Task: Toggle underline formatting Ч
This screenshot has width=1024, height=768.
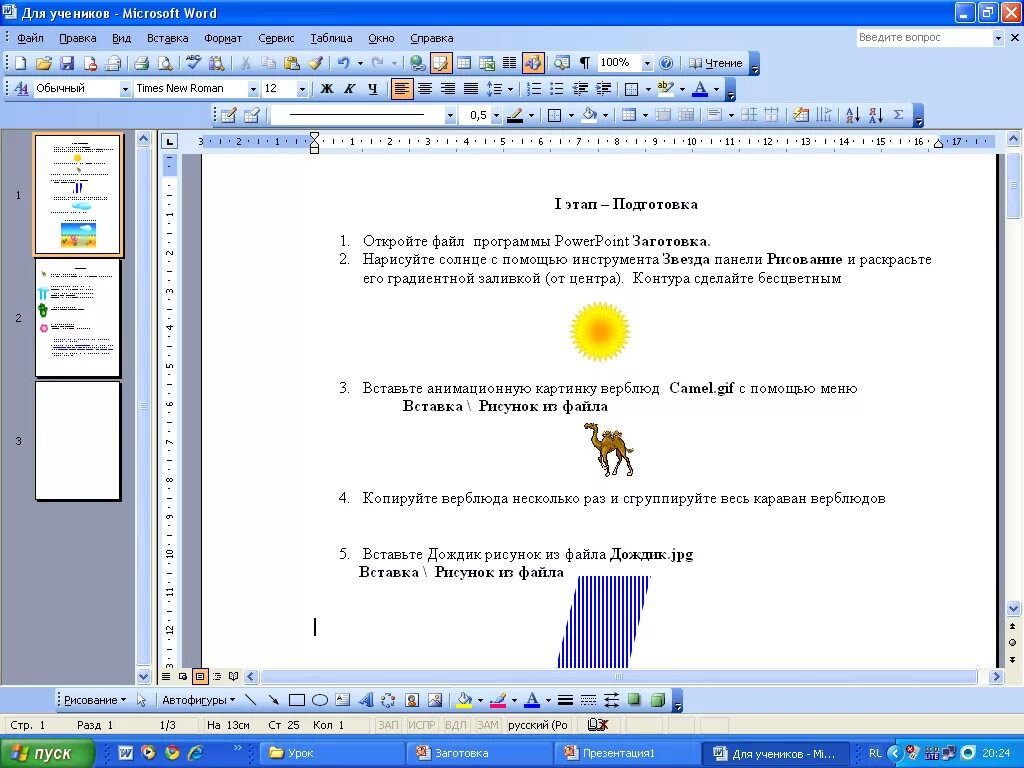Action: coord(372,88)
